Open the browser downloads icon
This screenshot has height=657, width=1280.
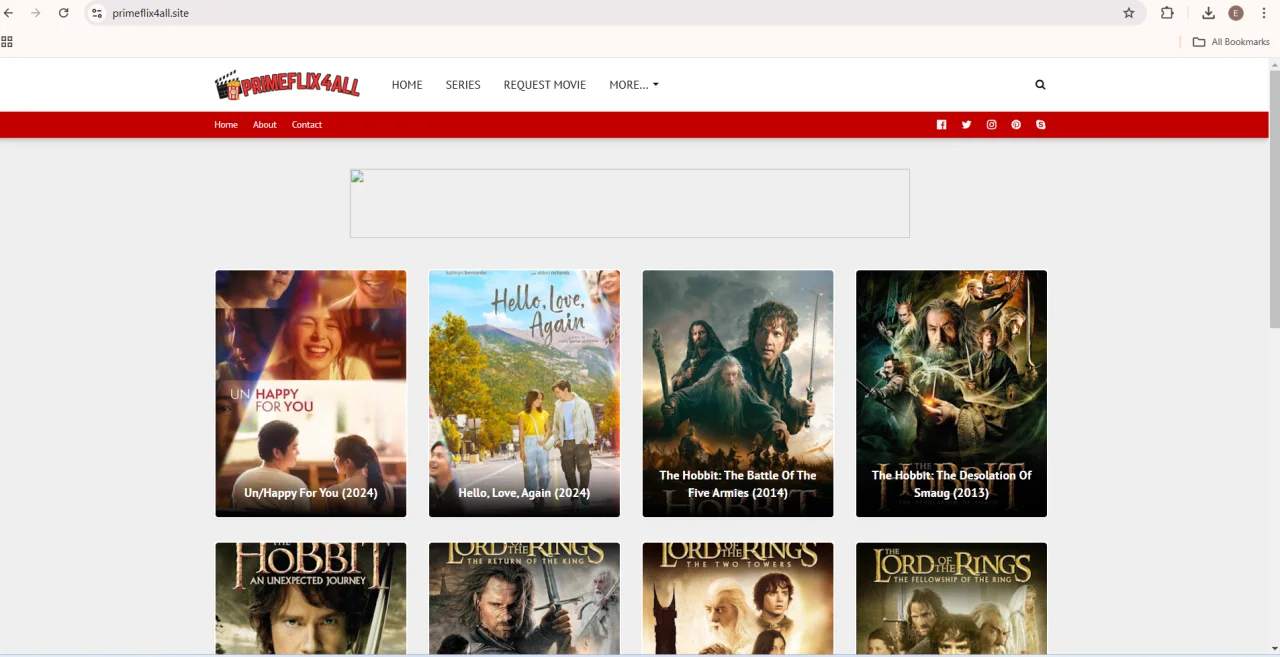click(1208, 13)
